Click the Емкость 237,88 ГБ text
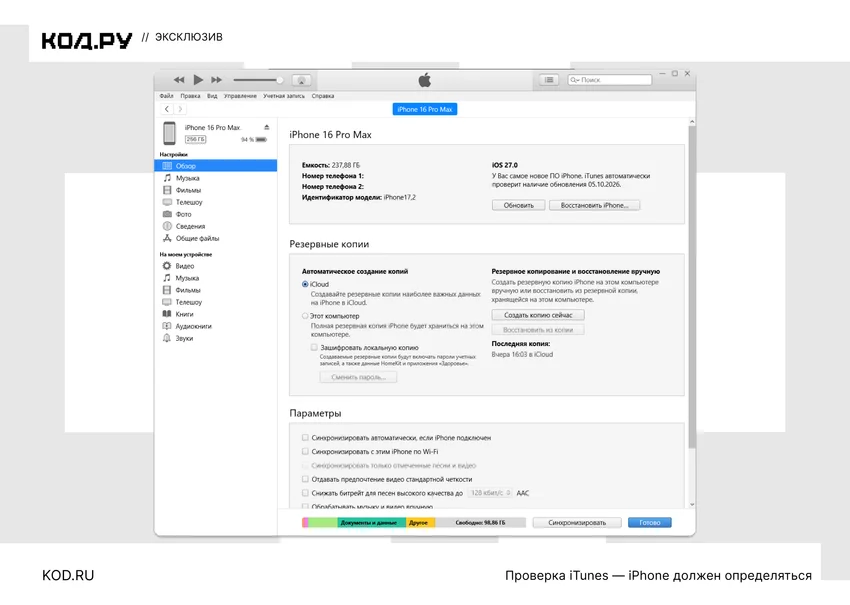 (x=331, y=165)
